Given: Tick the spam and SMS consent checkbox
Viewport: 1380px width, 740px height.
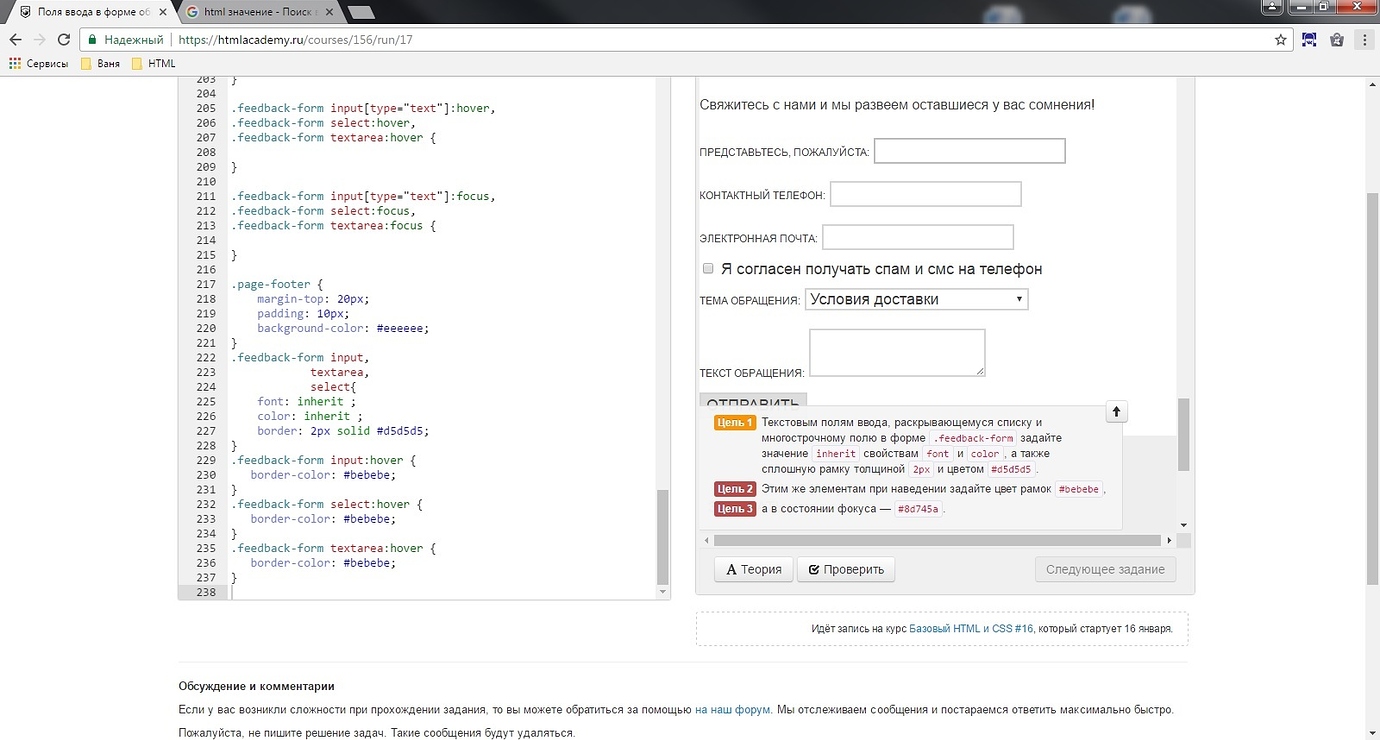Looking at the screenshot, I should tap(708, 268).
